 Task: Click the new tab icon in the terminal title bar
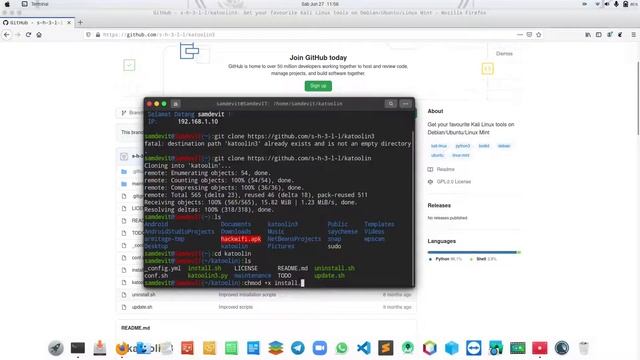pos(176,104)
